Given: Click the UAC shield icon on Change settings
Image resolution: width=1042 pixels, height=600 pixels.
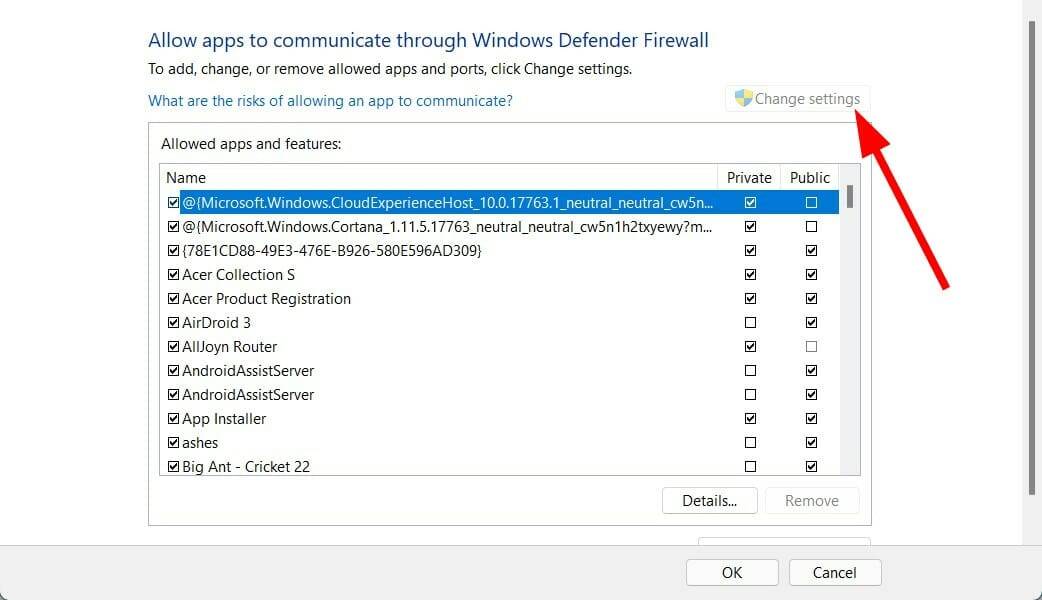Looking at the screenshot, I should (x=742, y=97).
